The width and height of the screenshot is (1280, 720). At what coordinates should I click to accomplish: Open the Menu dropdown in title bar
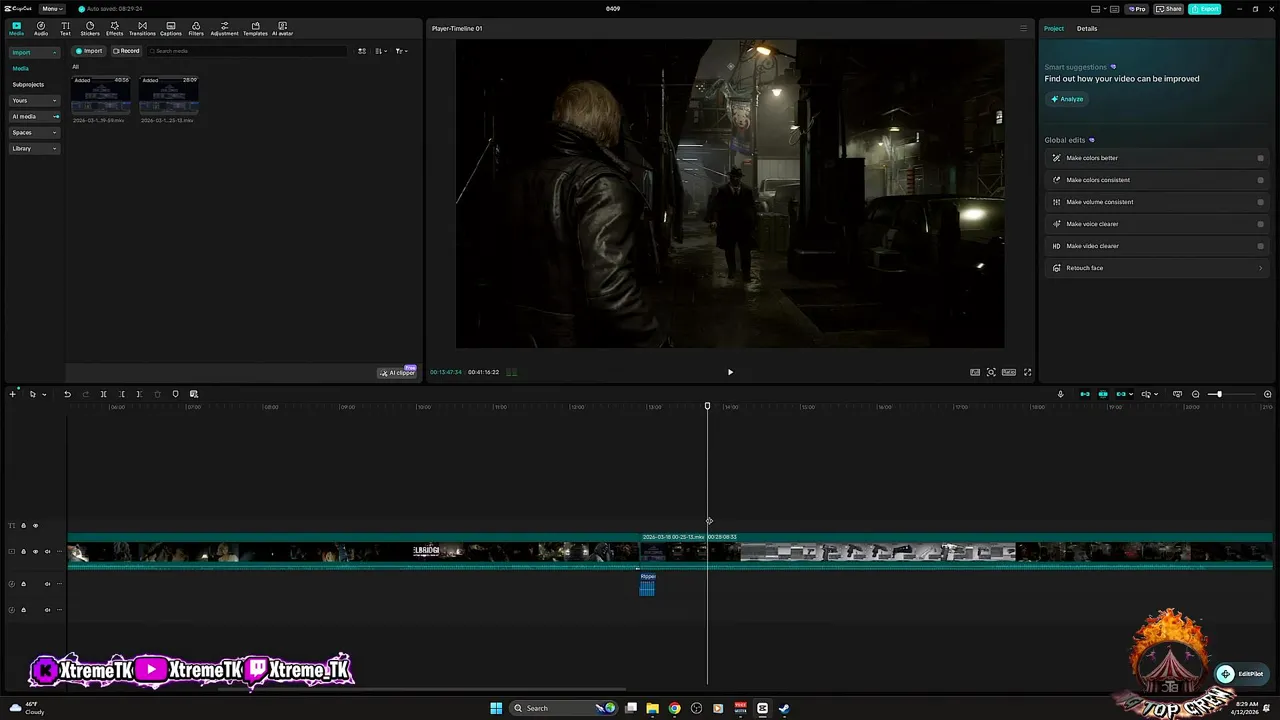[x=52, y=9]
